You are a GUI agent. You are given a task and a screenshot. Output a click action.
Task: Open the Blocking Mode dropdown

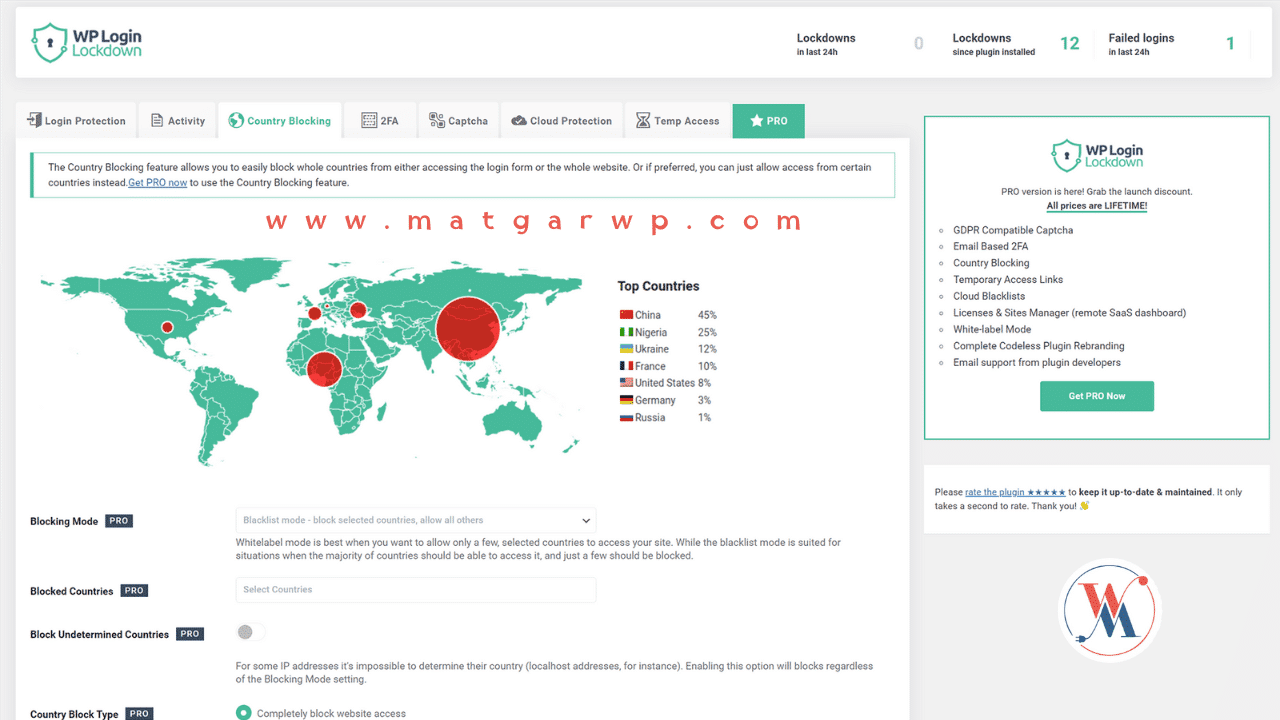tap(415, 520)
